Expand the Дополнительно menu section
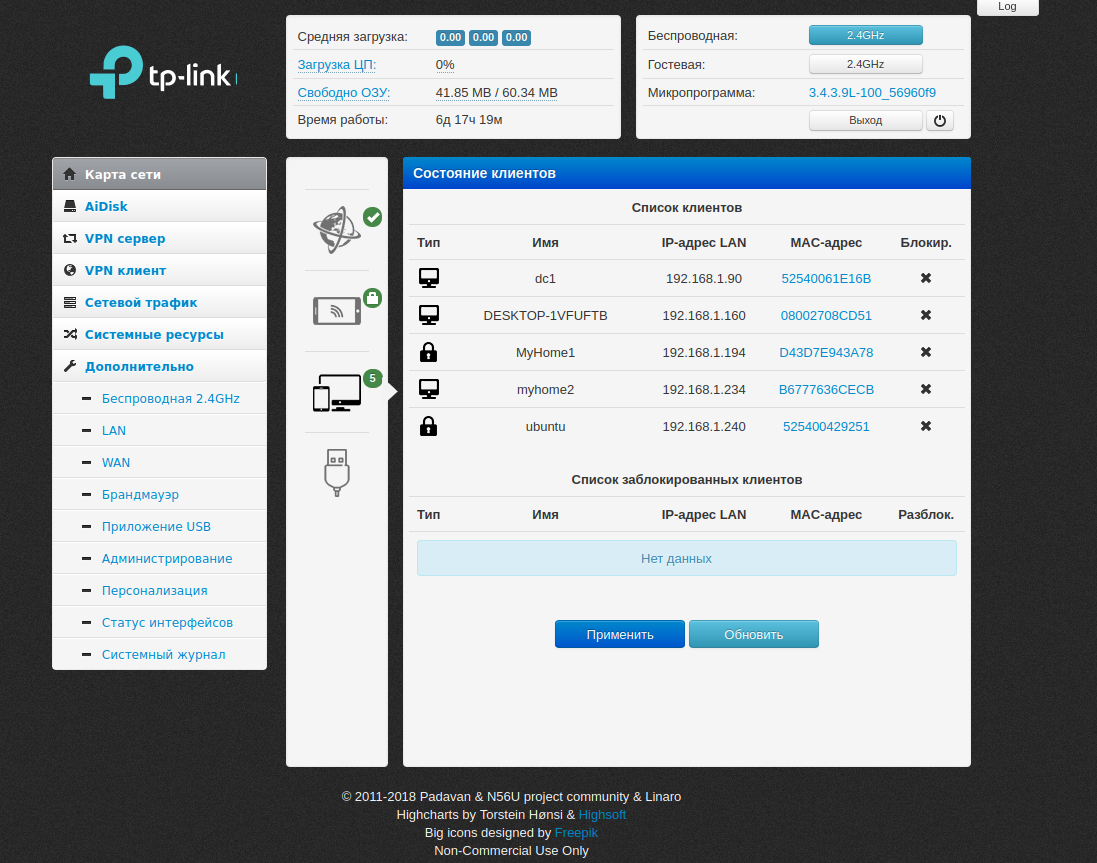Viewport: 1097px width, 863px height. point(139,366)
